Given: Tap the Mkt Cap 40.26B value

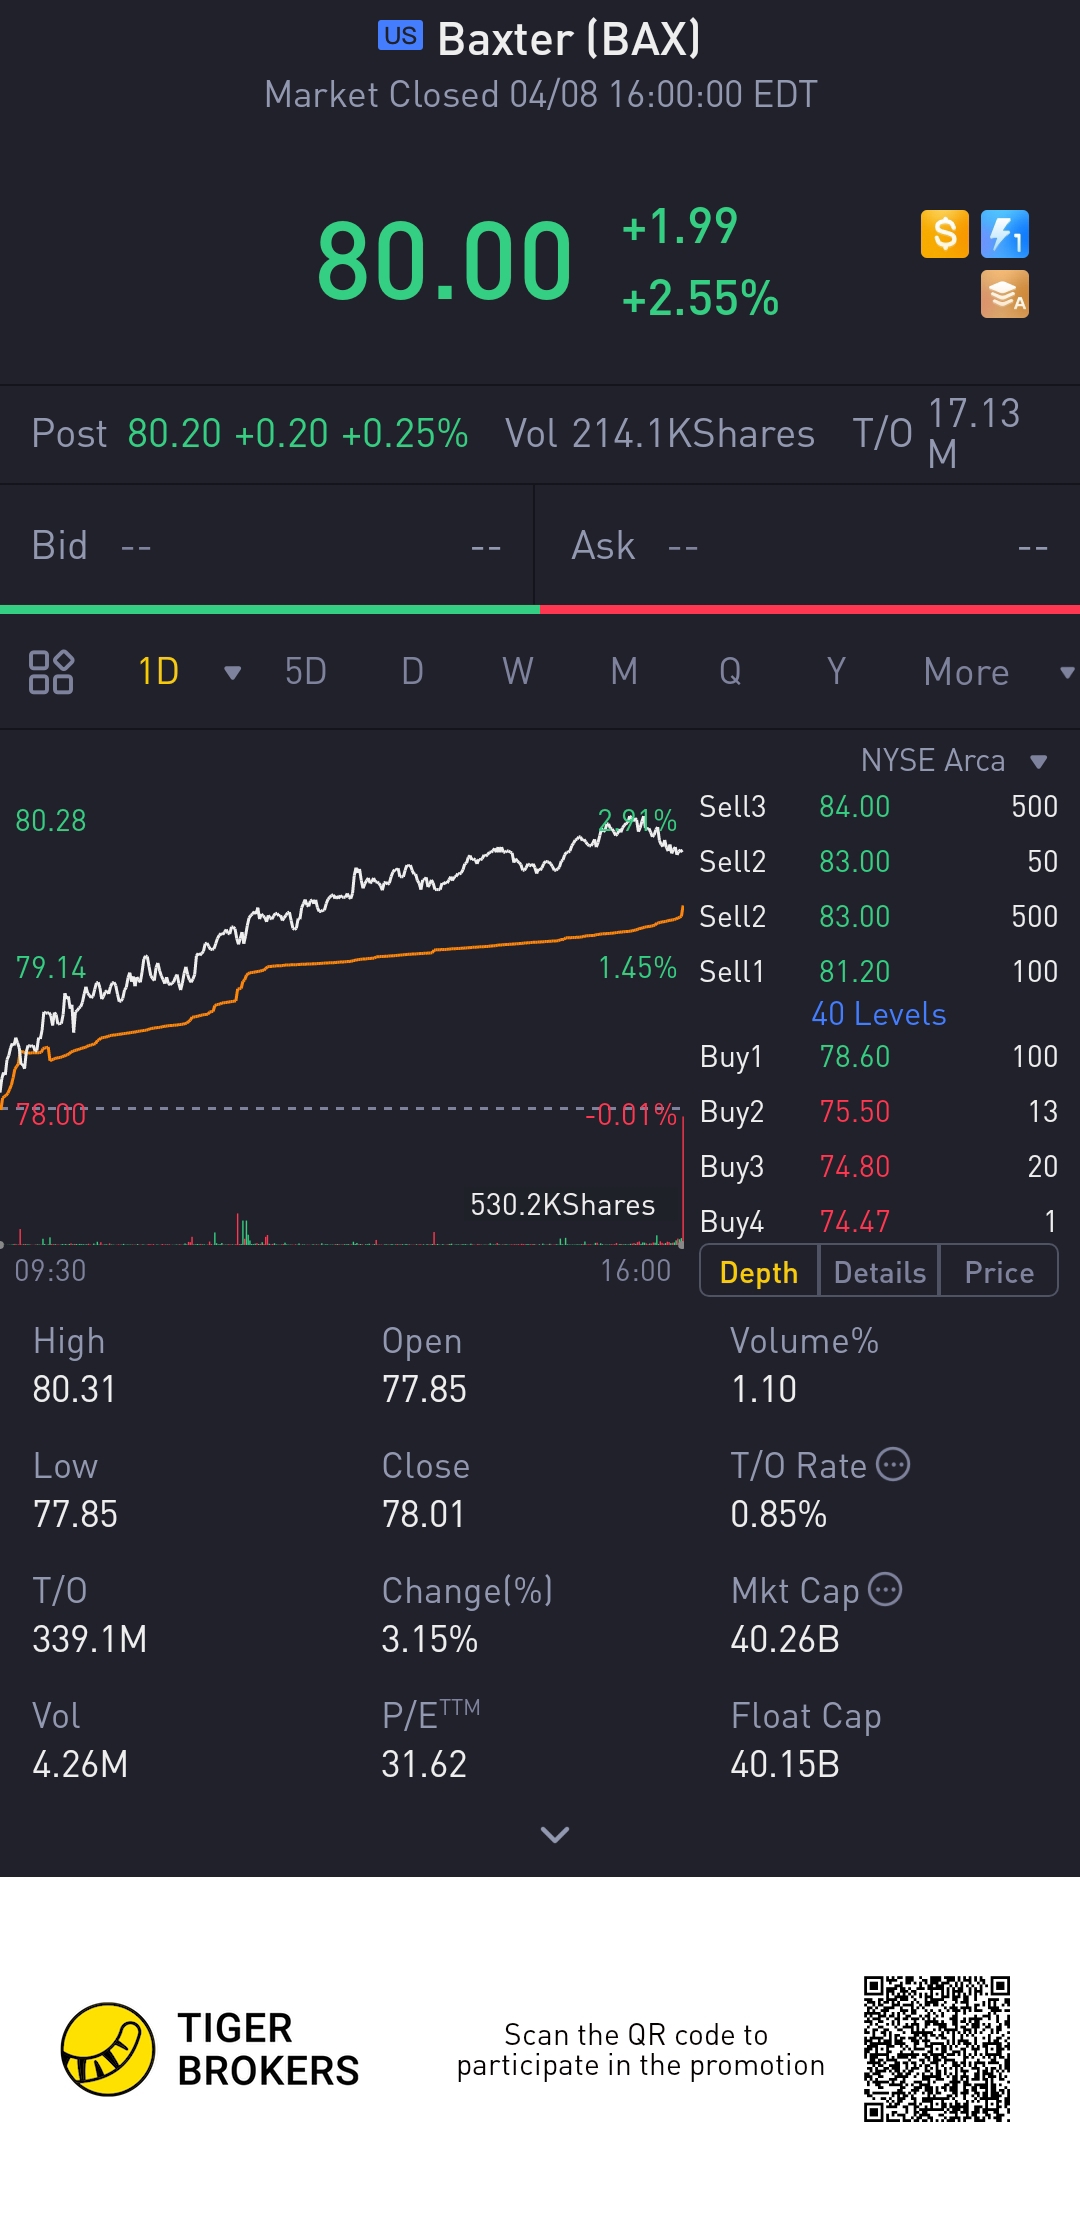Looking at the screenshot, I should [785, 1640].
